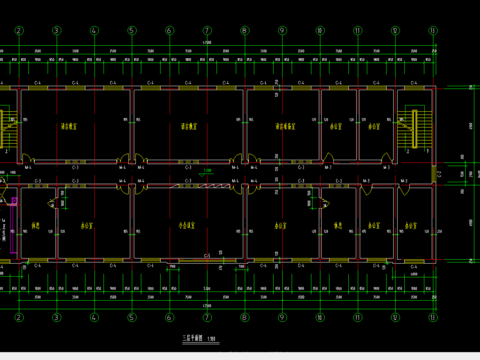Select the zigzag hatch line in corridor wall
The image size is (480, 360).
tap(200, 186)
